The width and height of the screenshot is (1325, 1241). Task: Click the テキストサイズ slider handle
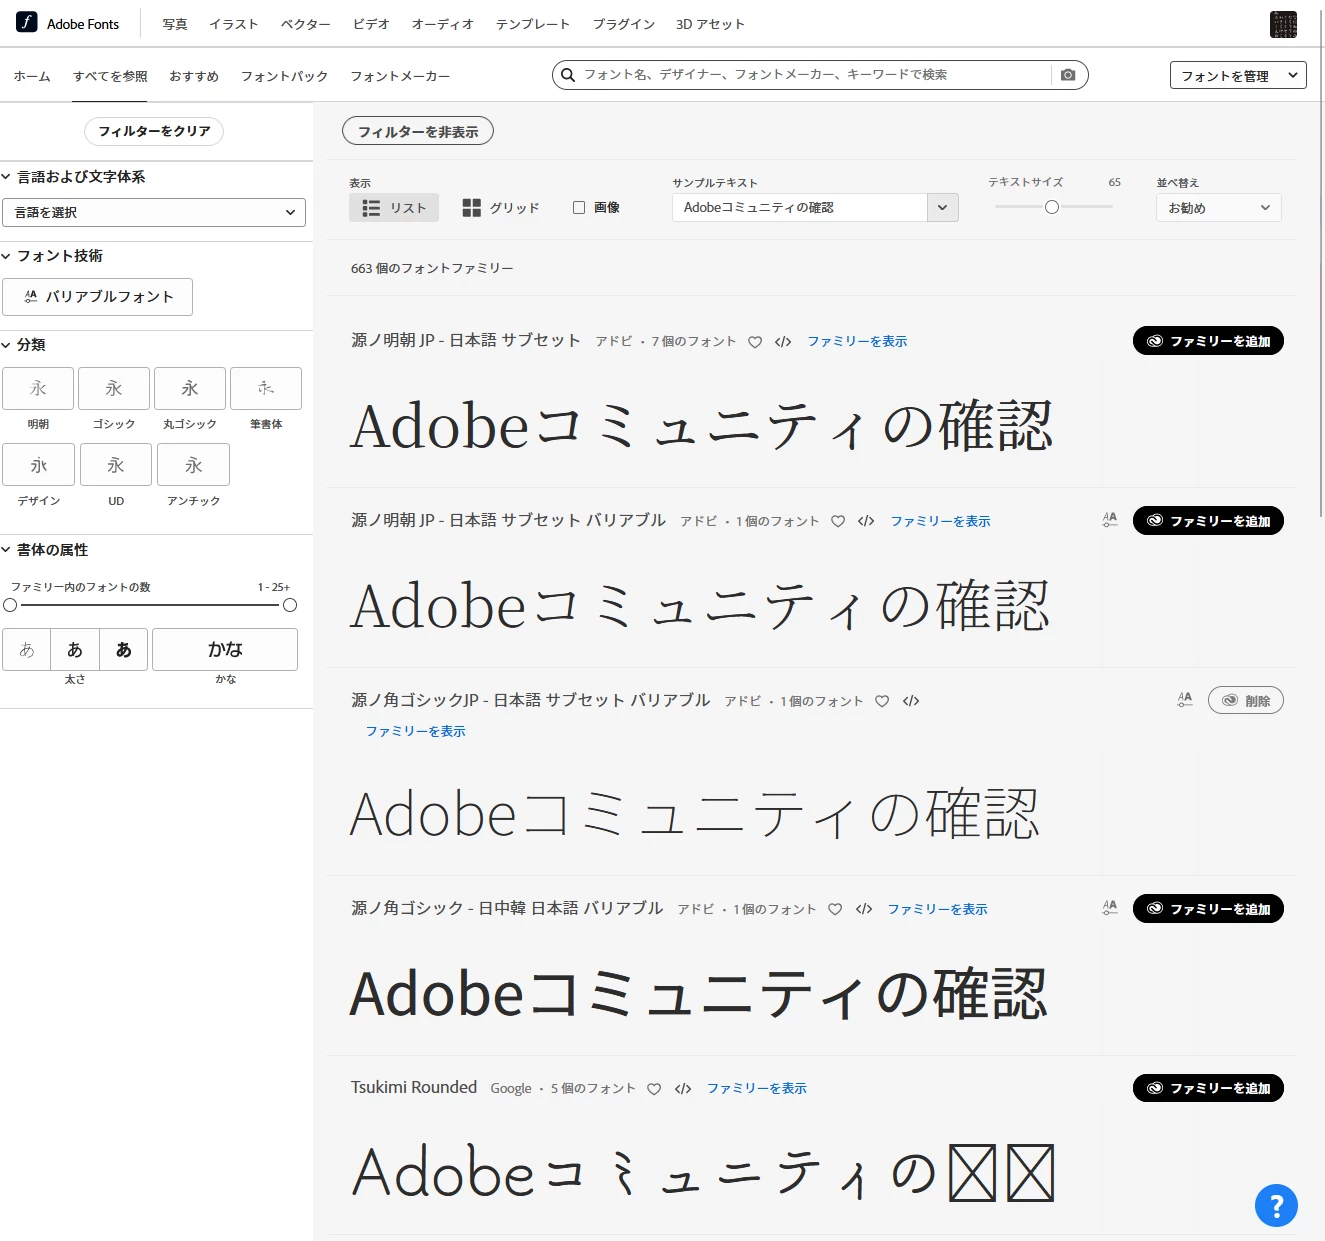pyautogui.click(x=1052, y=207)
